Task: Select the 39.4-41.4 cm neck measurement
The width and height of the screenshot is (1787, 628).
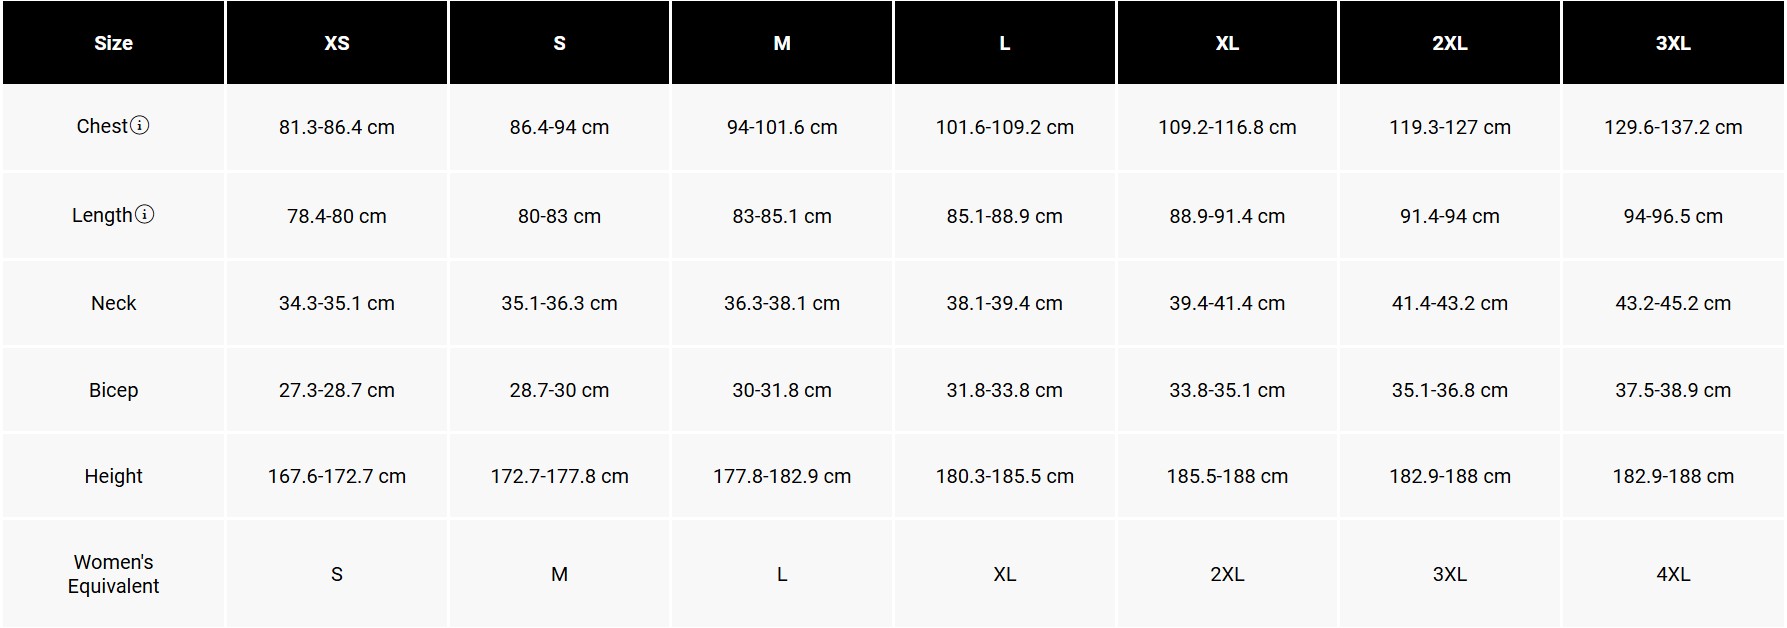Action: coord(1227,303)
